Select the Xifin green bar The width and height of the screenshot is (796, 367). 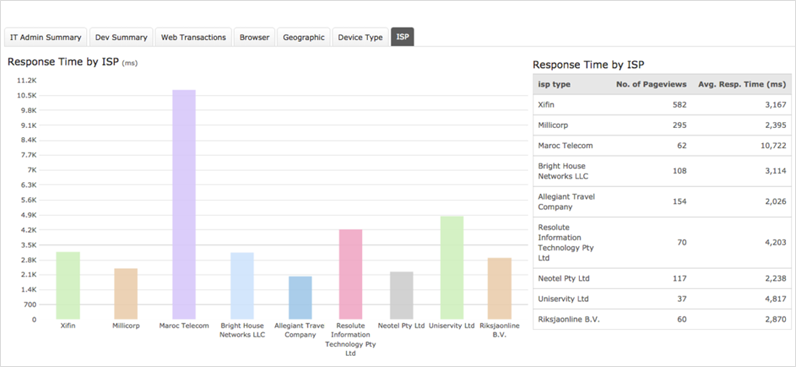tap(68, 285)
